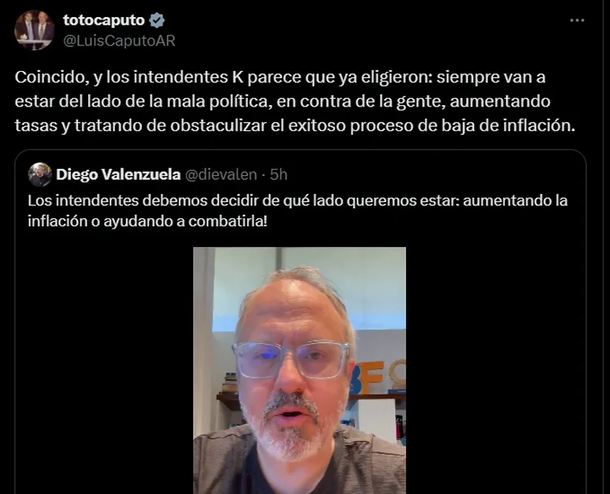
Task: Click Diego Valenzuela's small avatar
Action: (40, 175)
